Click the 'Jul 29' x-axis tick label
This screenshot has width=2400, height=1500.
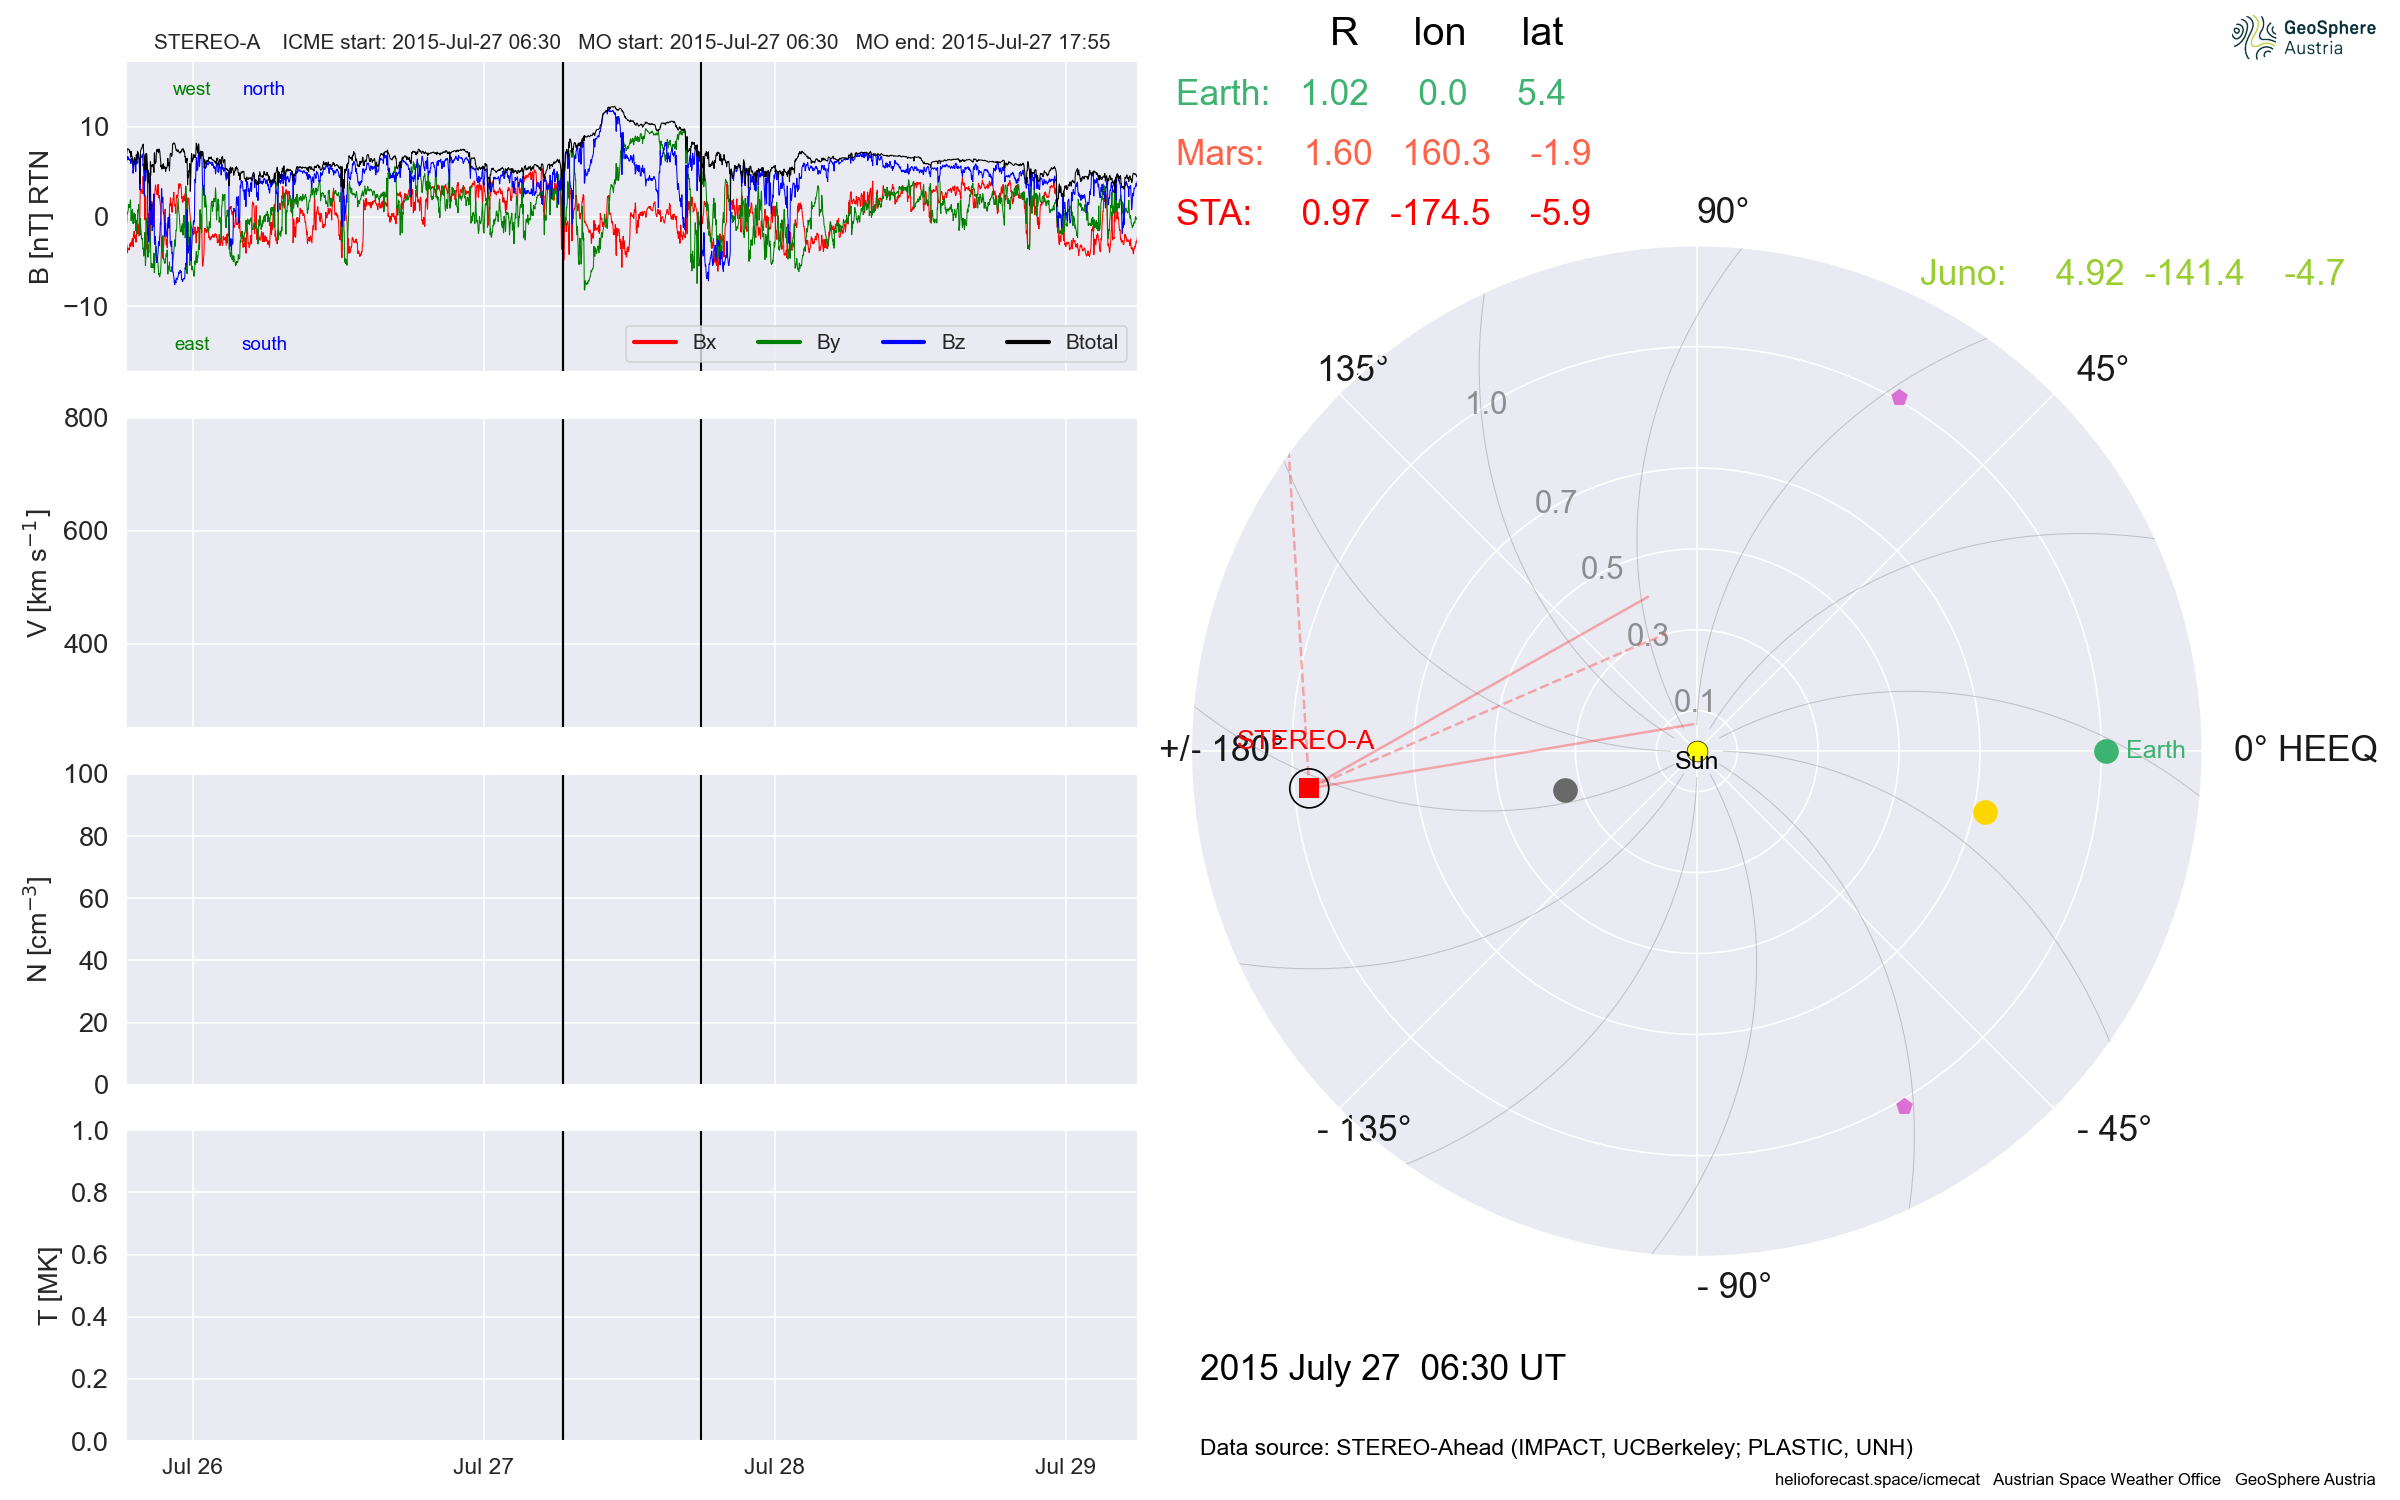(x=1065, y=1467)
